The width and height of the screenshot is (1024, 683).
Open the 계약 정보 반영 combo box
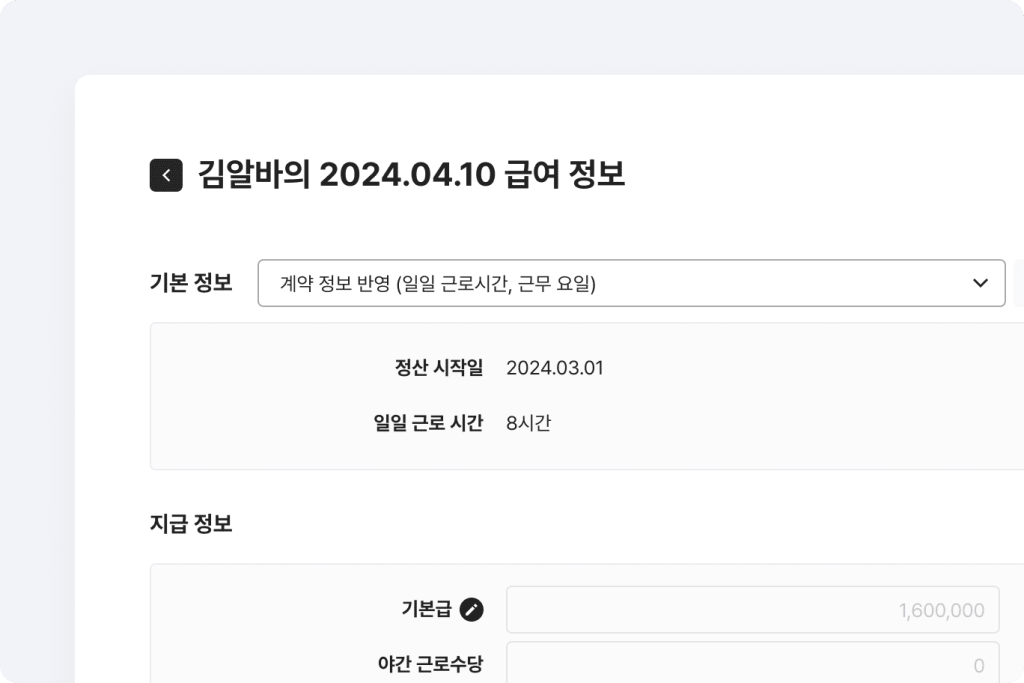point(630,284)
